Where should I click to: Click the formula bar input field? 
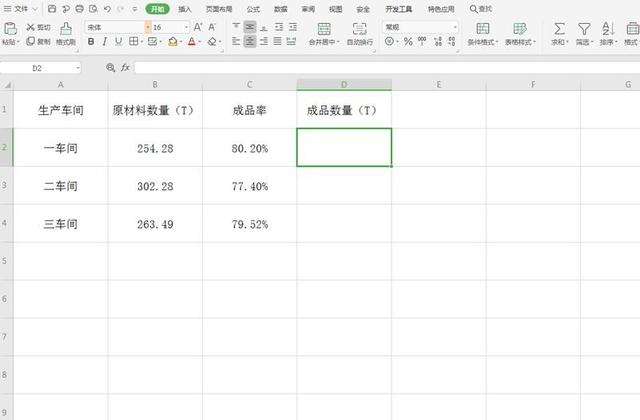pyautogui.click(x=387, y=68)
